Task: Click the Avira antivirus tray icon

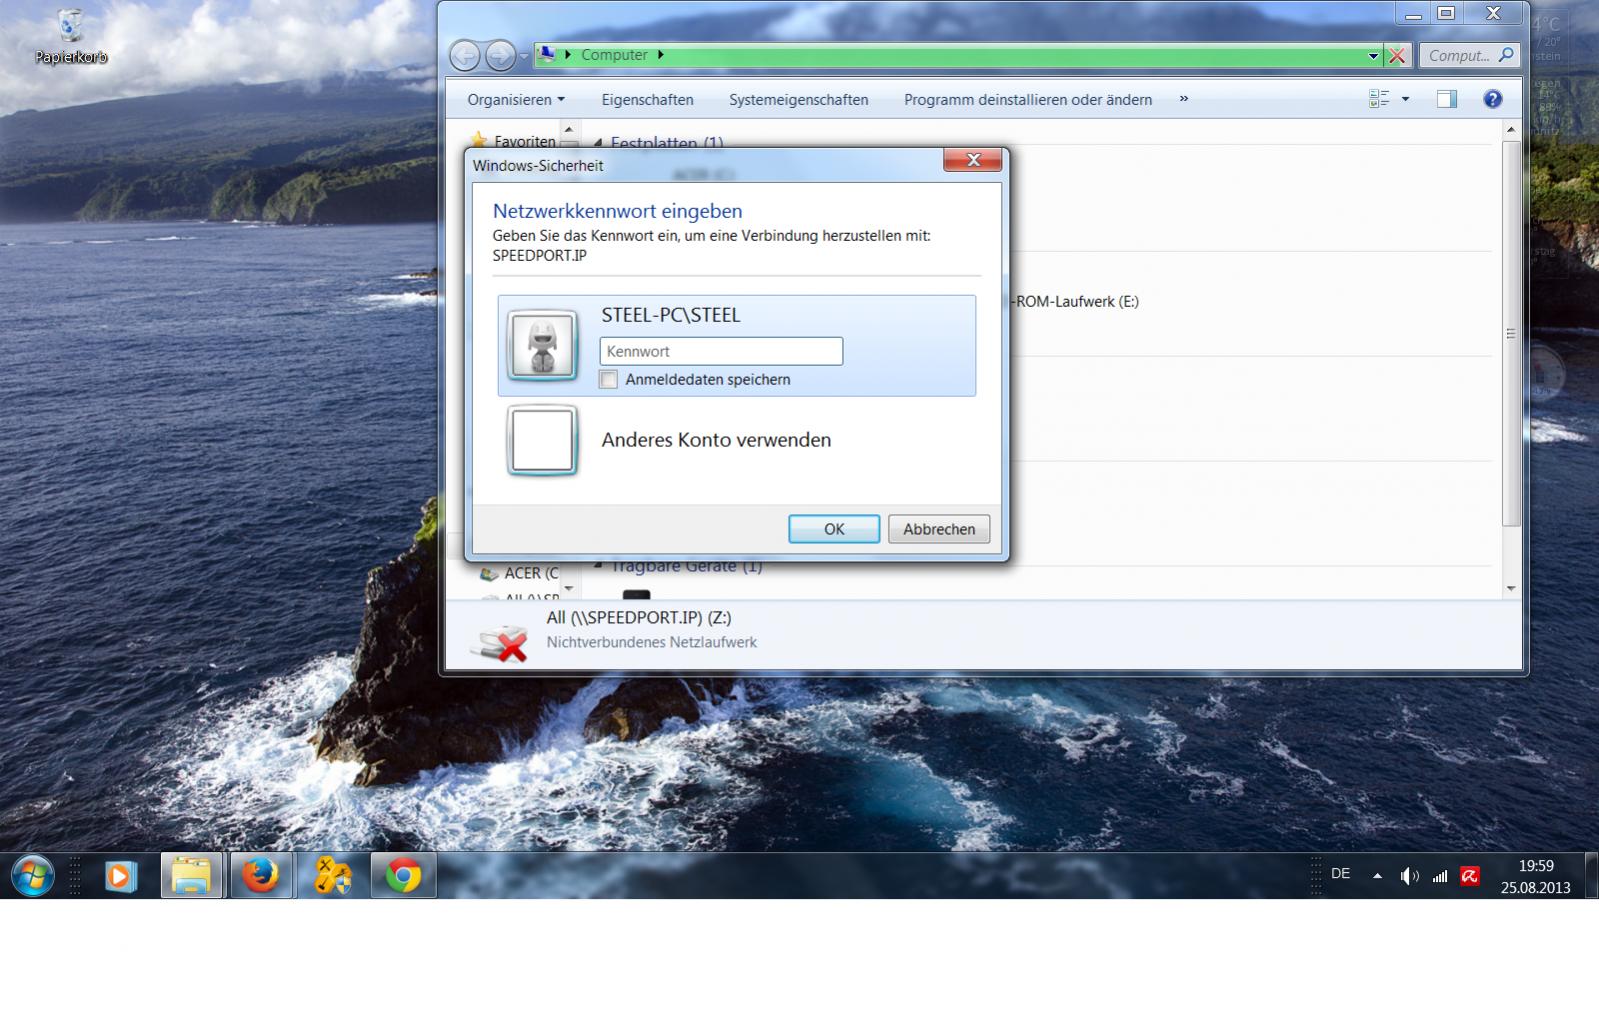Action: [1469, 877]
